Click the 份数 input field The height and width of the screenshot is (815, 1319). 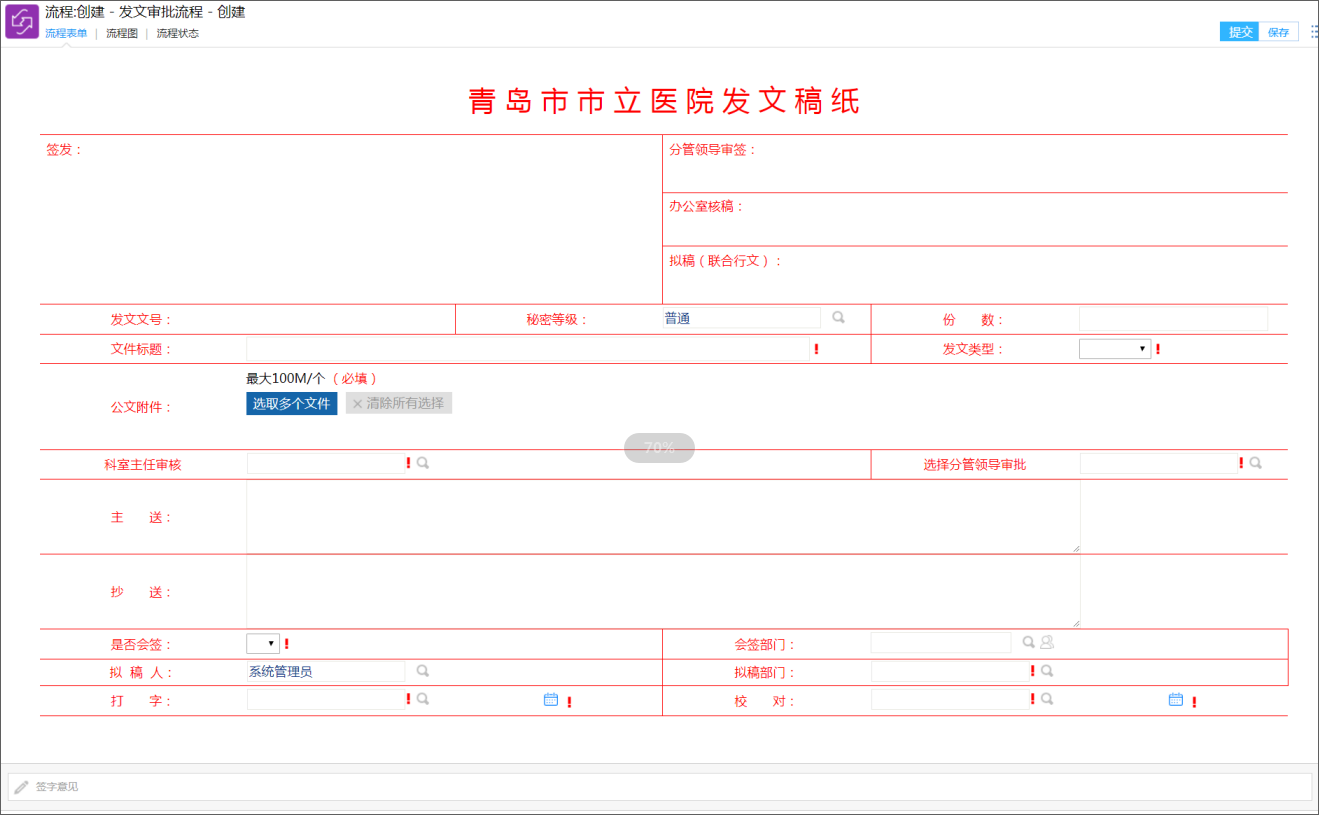pos(1173,319)
